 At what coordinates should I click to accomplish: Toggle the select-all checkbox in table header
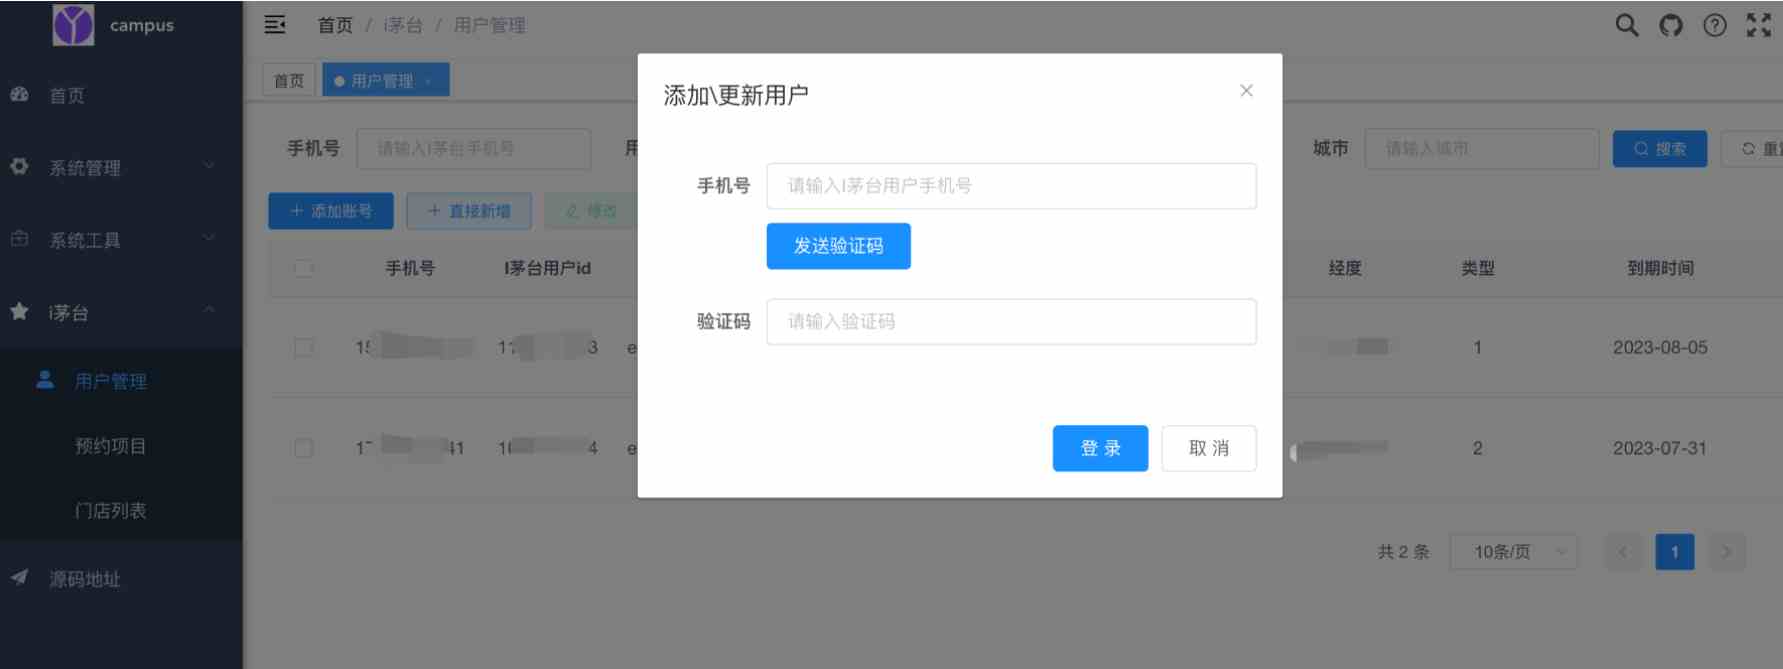(304, 268)
